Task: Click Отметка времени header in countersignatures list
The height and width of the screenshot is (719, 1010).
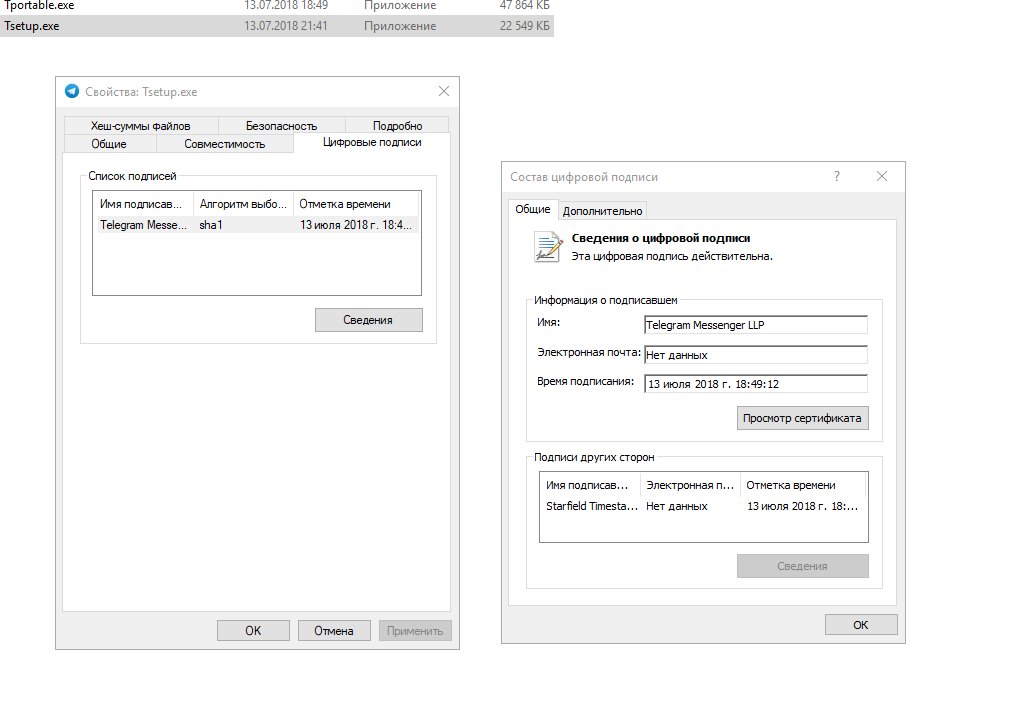Action: 803,485
